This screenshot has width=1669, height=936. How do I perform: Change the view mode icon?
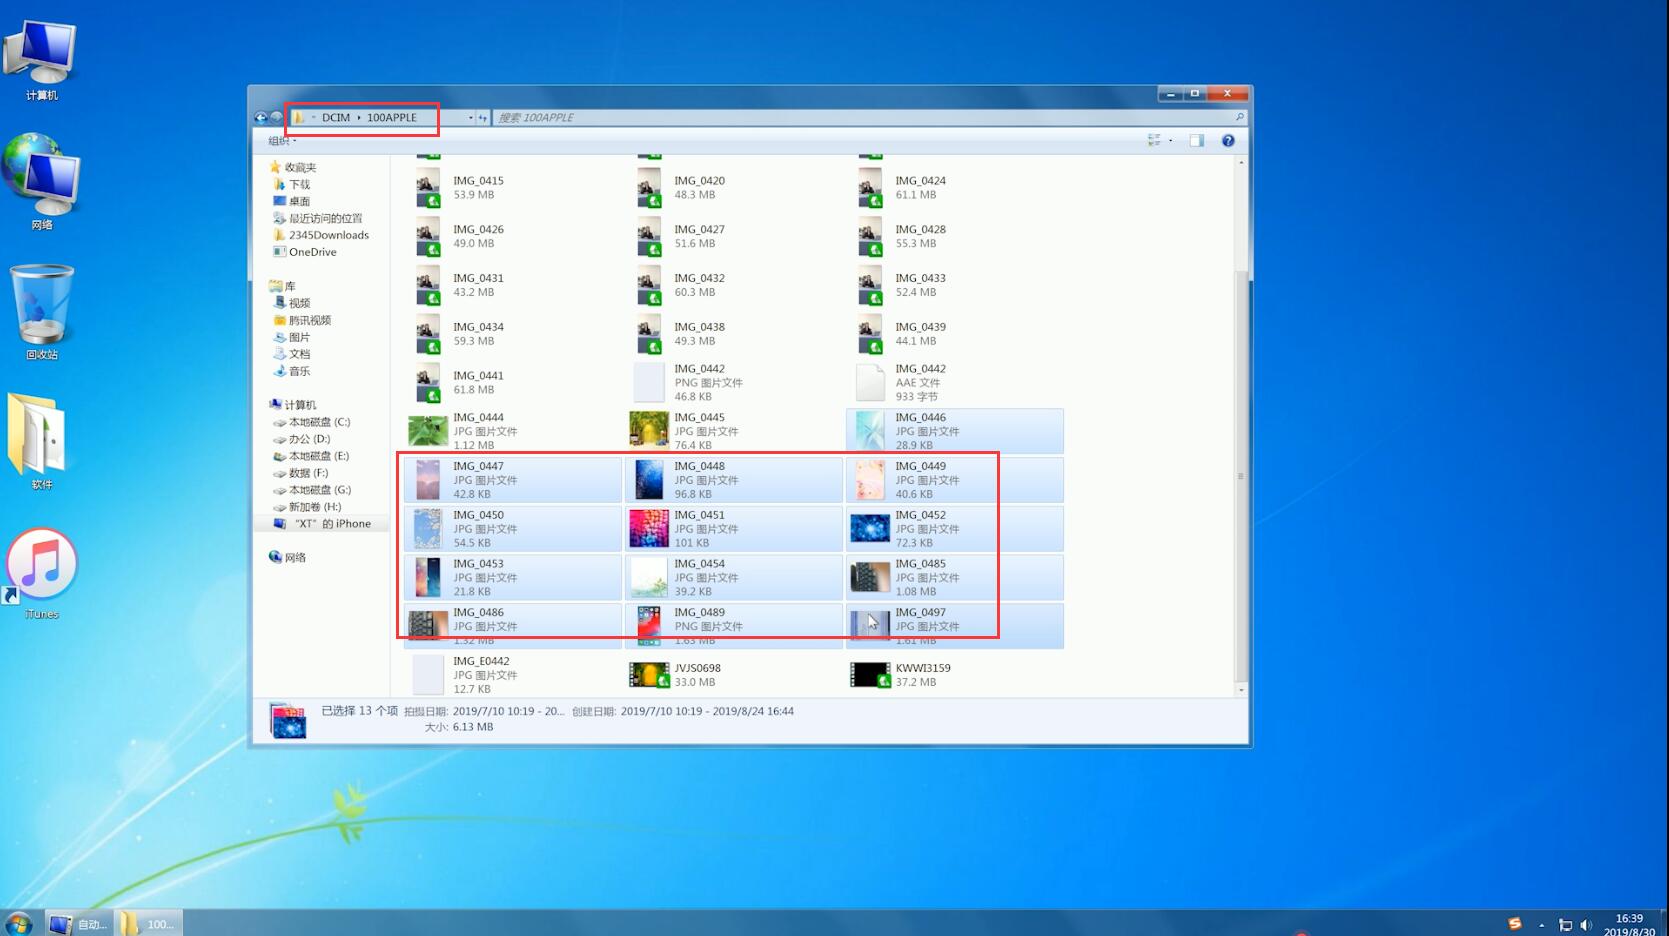(1154, 141)
